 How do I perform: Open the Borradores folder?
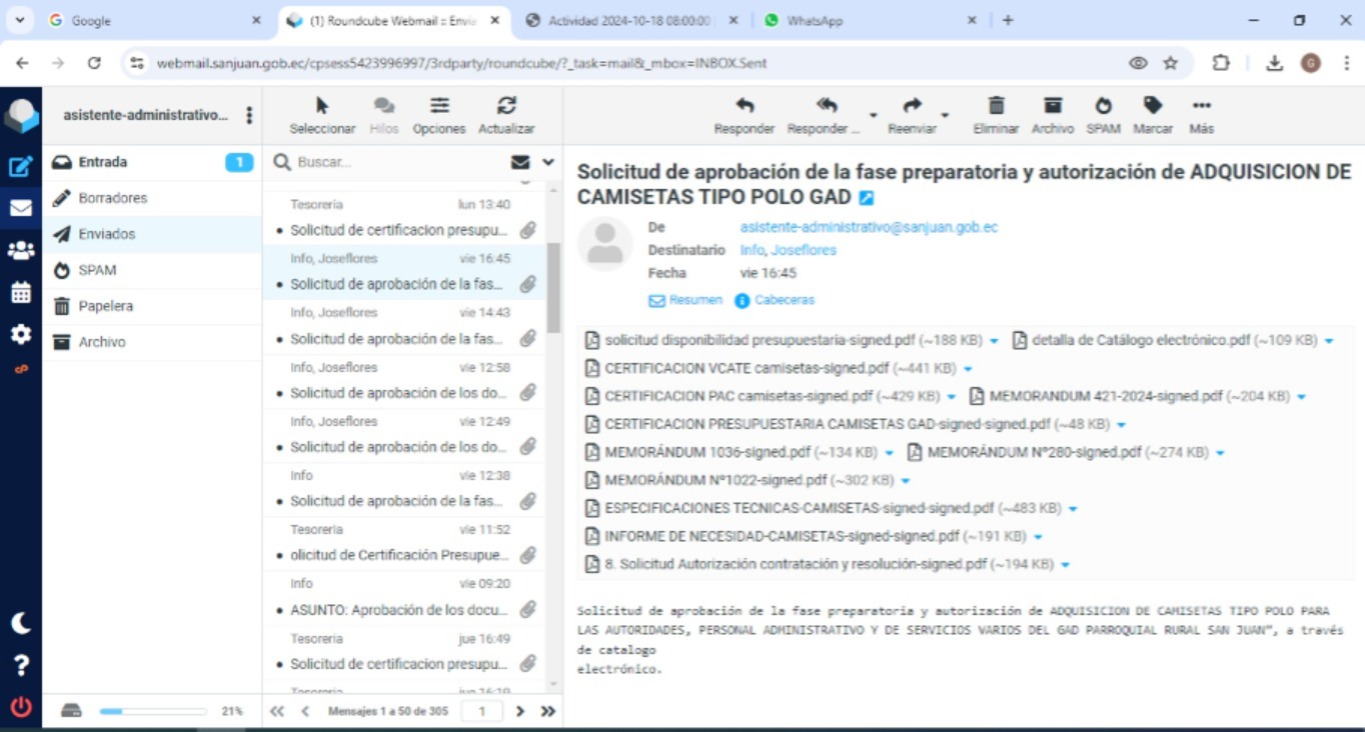(x=113, y=198)
